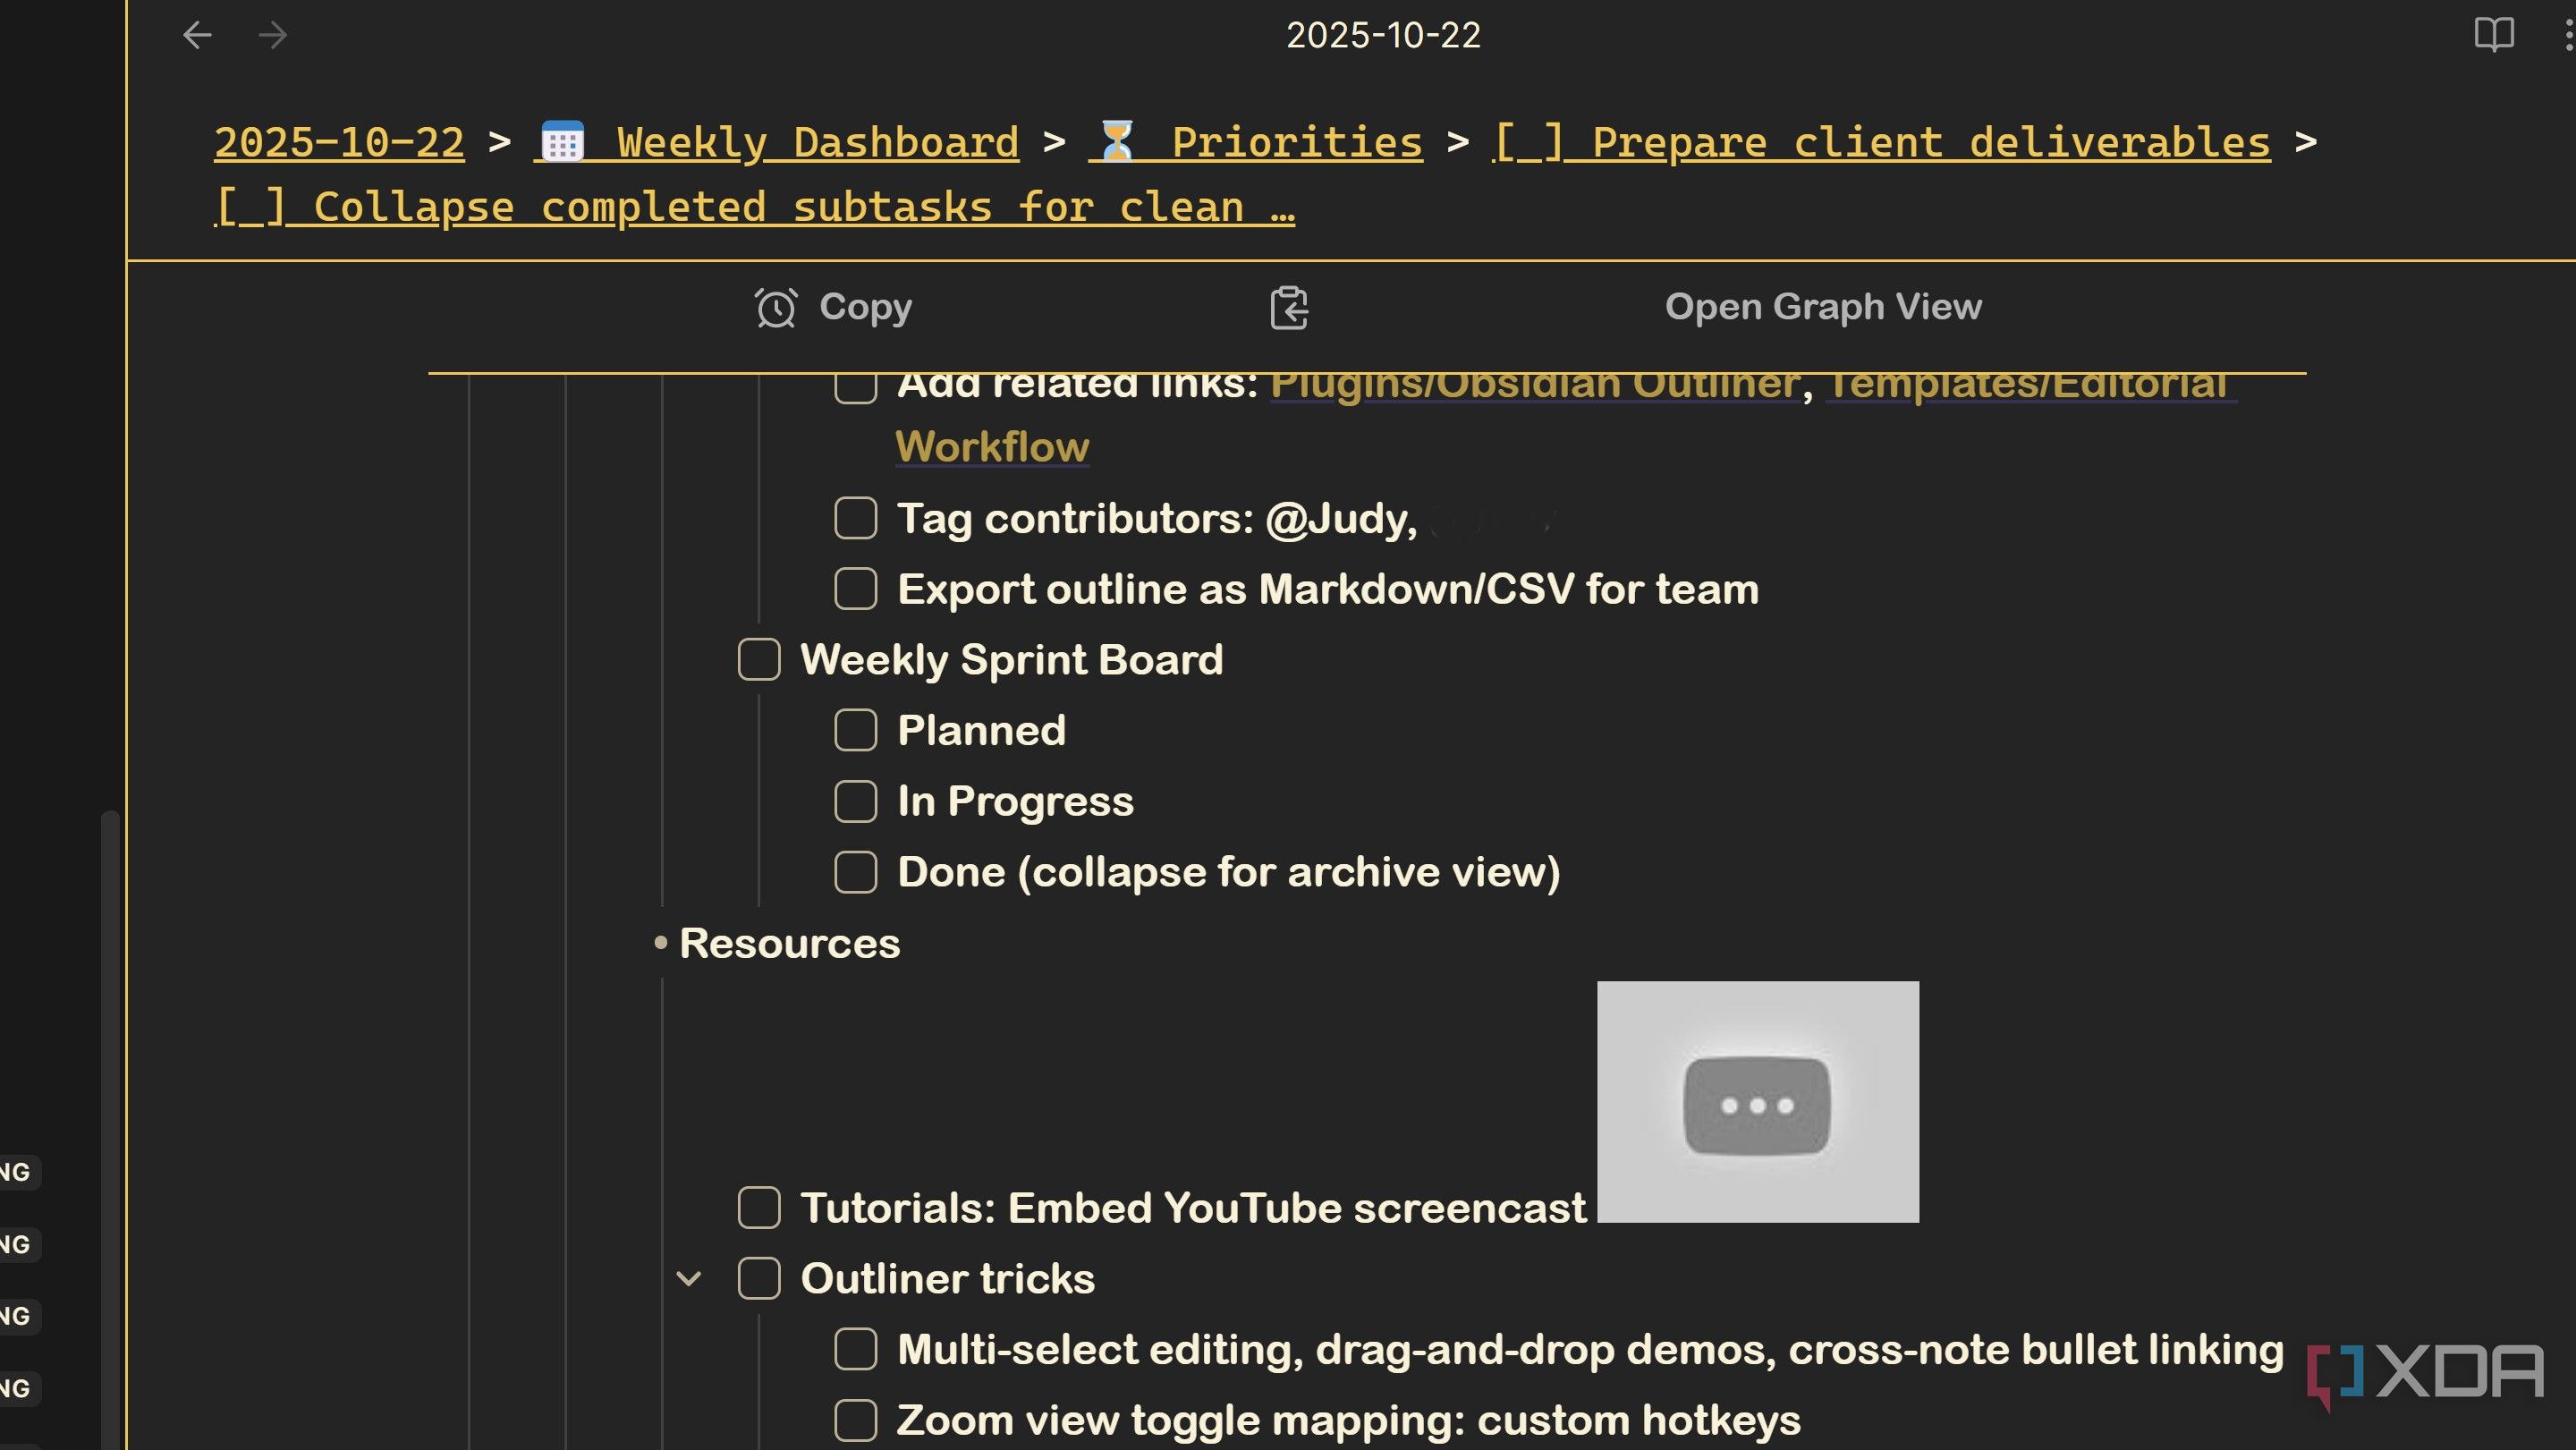Click the calendar emoji in breadcrumb
This screenshot has width=2576, height=1450.
pos(562,142)
